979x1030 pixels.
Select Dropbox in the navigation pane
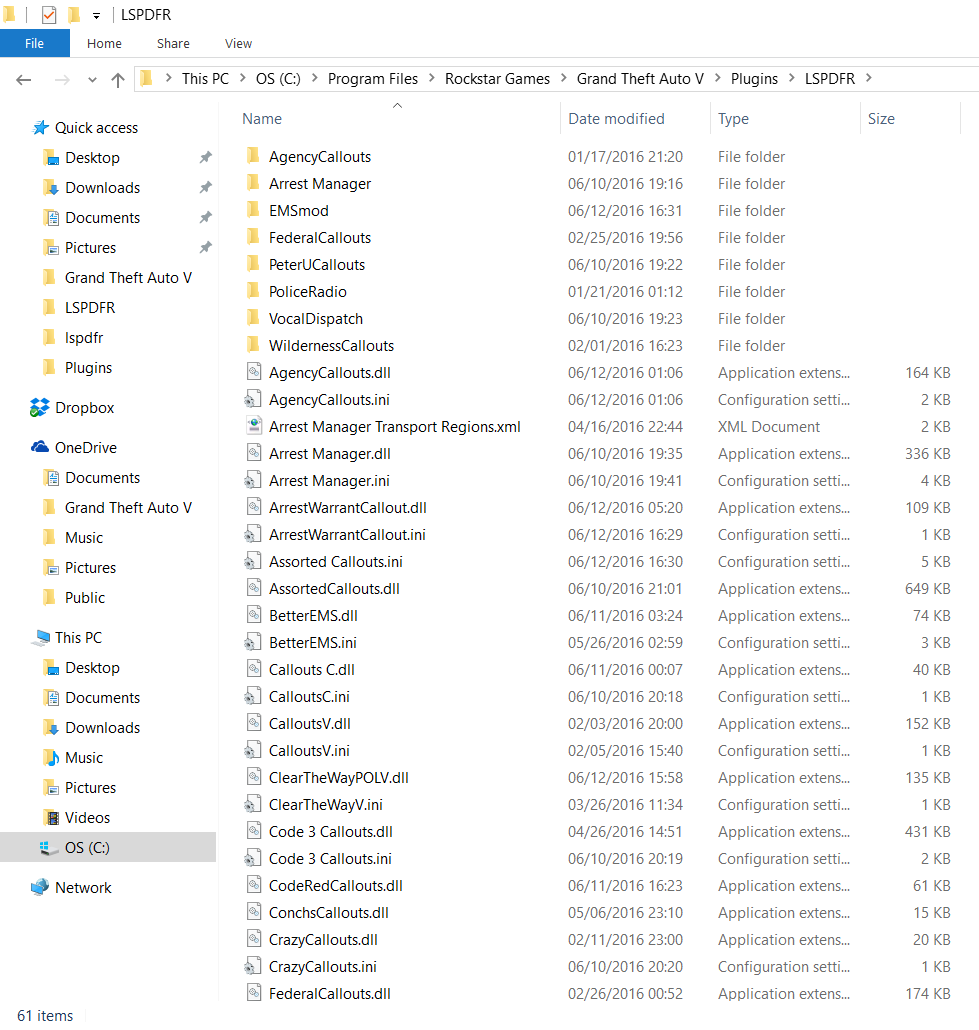84,408
